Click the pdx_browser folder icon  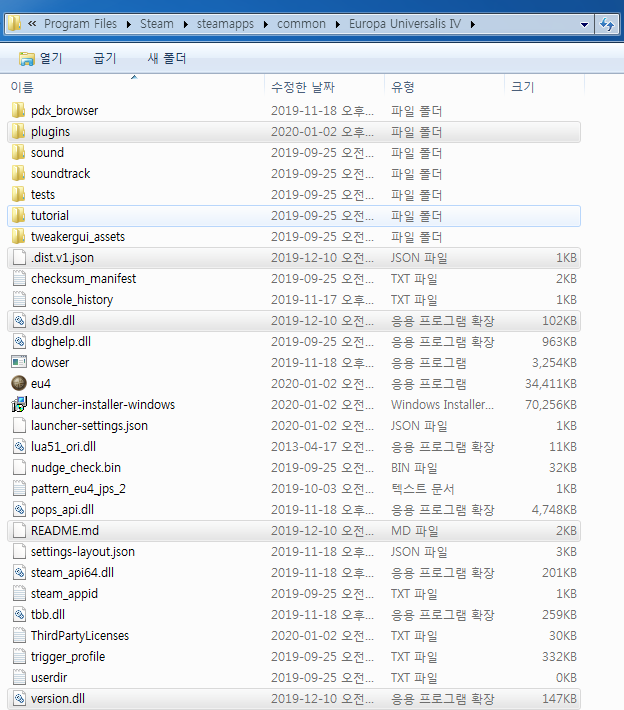pyautogui.click(x=19, y=110)
